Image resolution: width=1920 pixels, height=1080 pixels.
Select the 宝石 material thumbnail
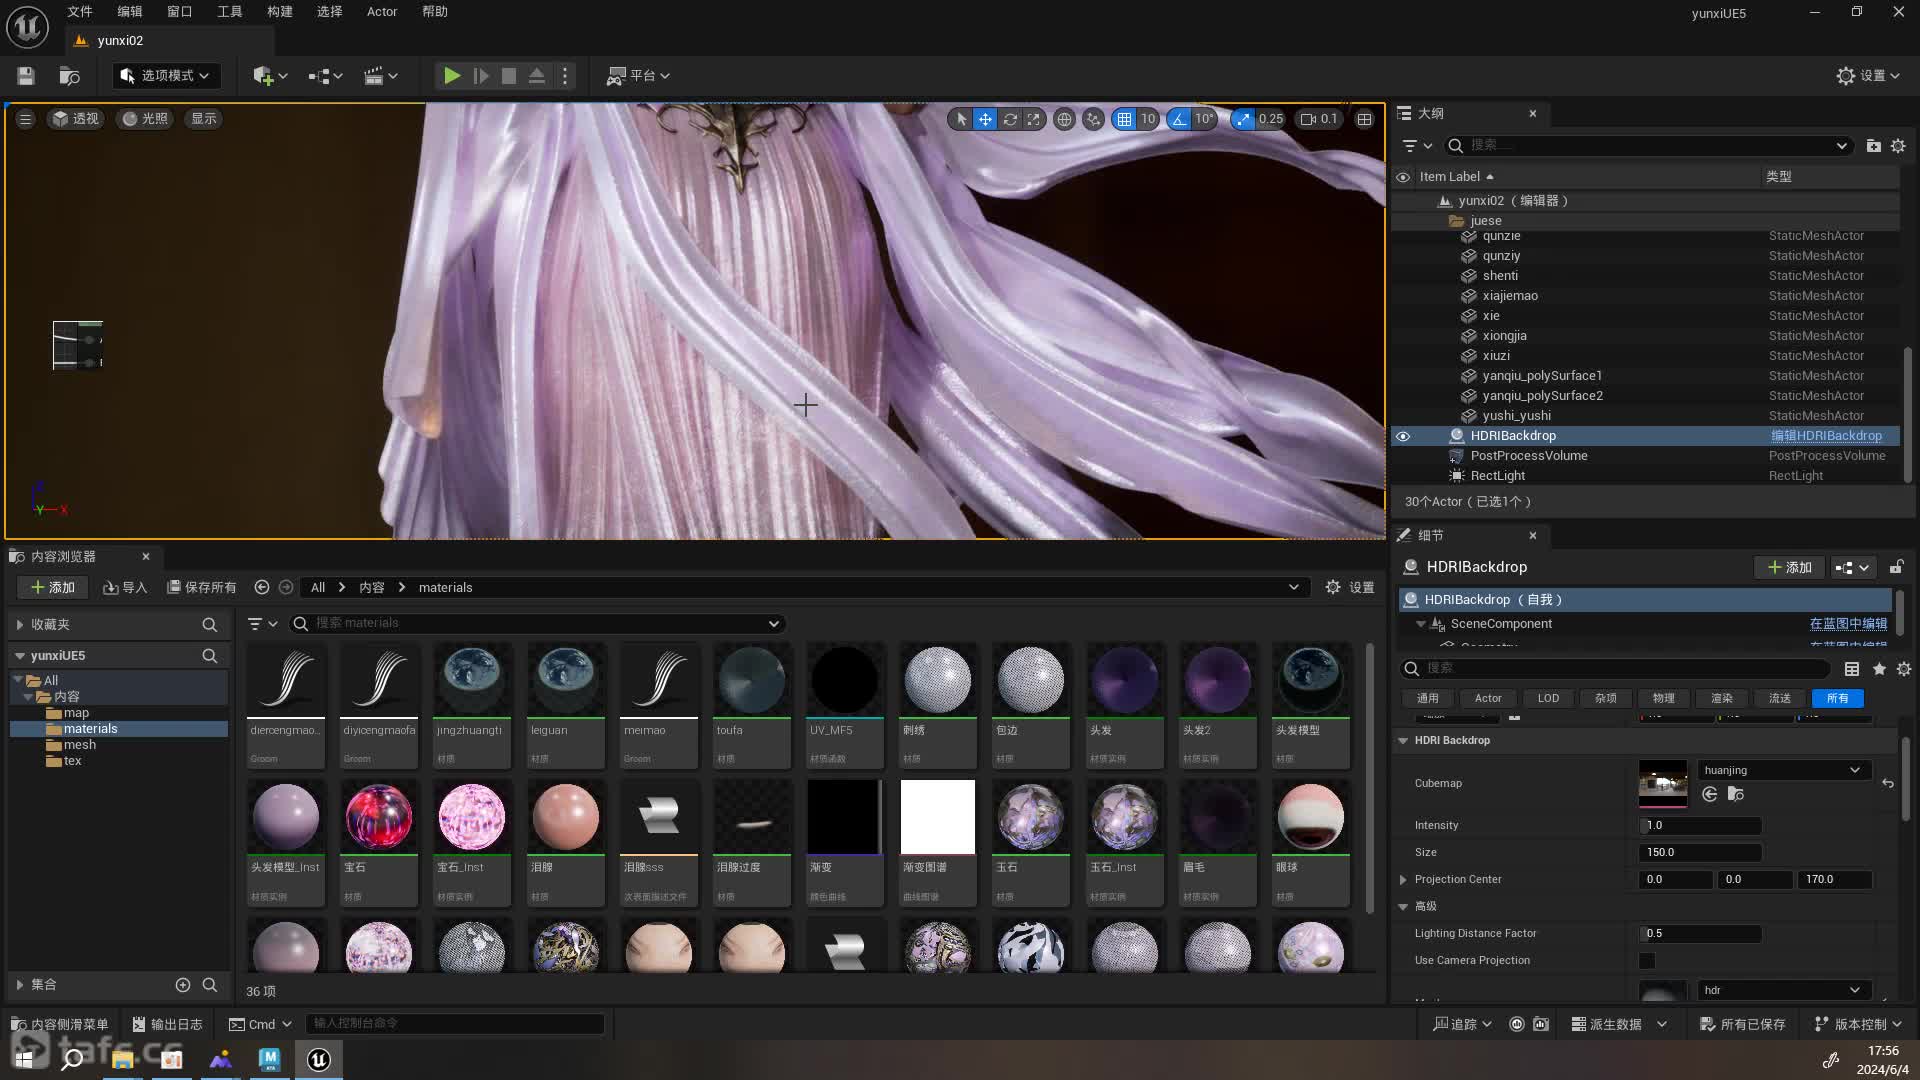click(379, 818)
